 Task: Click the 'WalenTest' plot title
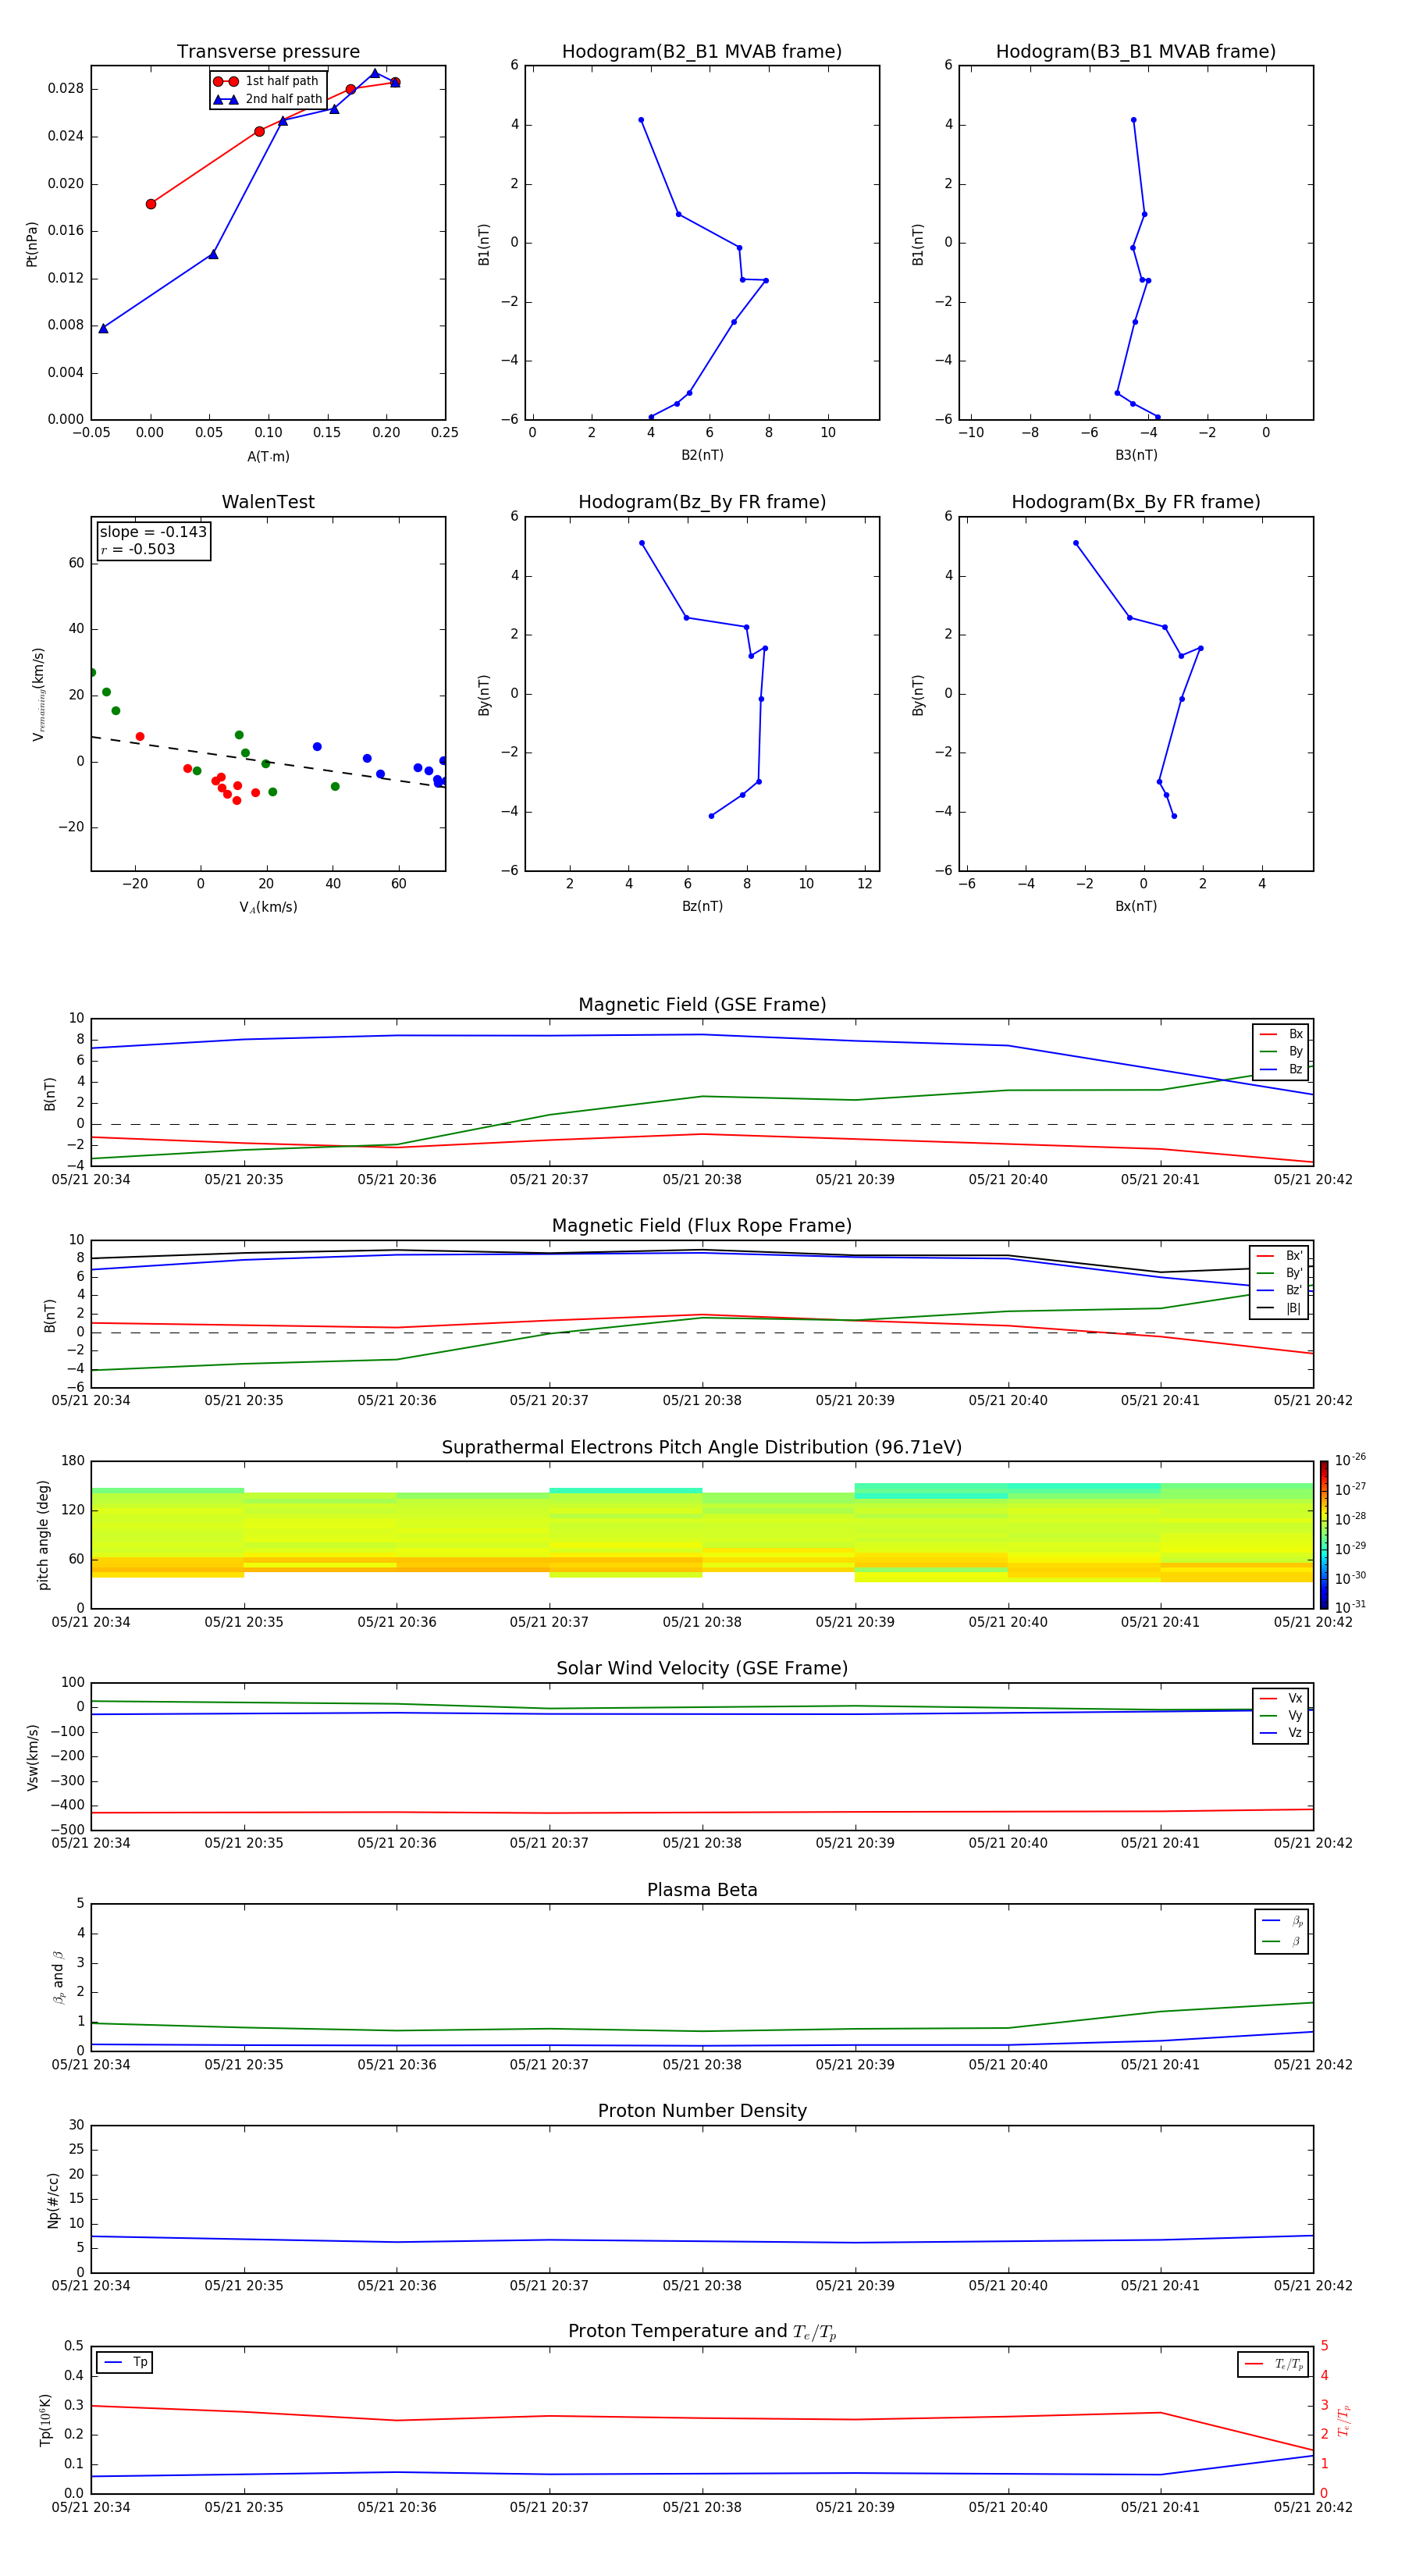pos(268,502)
